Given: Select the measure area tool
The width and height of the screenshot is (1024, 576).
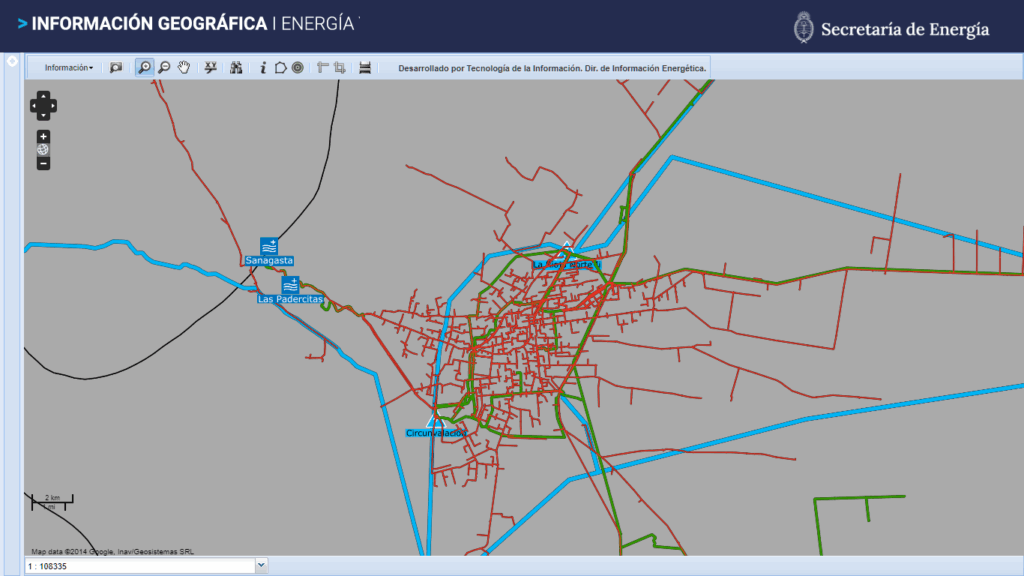Looking at the screenshot, I should point(340,68).
